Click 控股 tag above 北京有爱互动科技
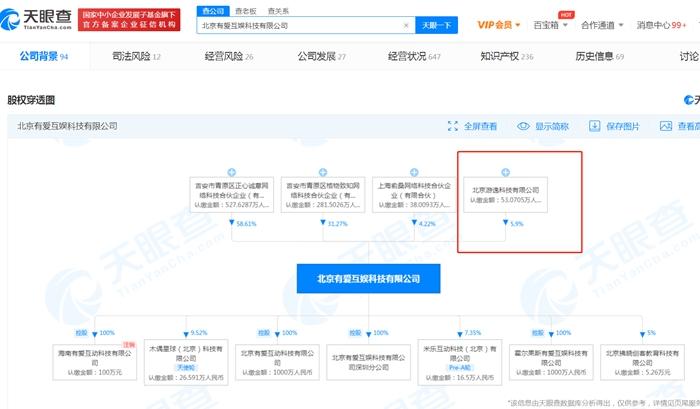This screenshot has width=700, height=409. 264,333
